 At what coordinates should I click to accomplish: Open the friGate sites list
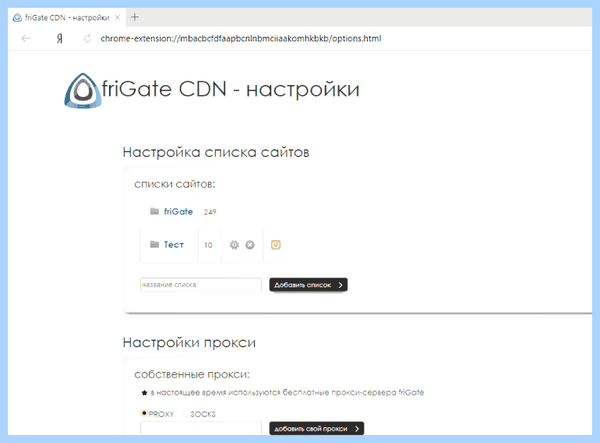click(x=178, y=212)
